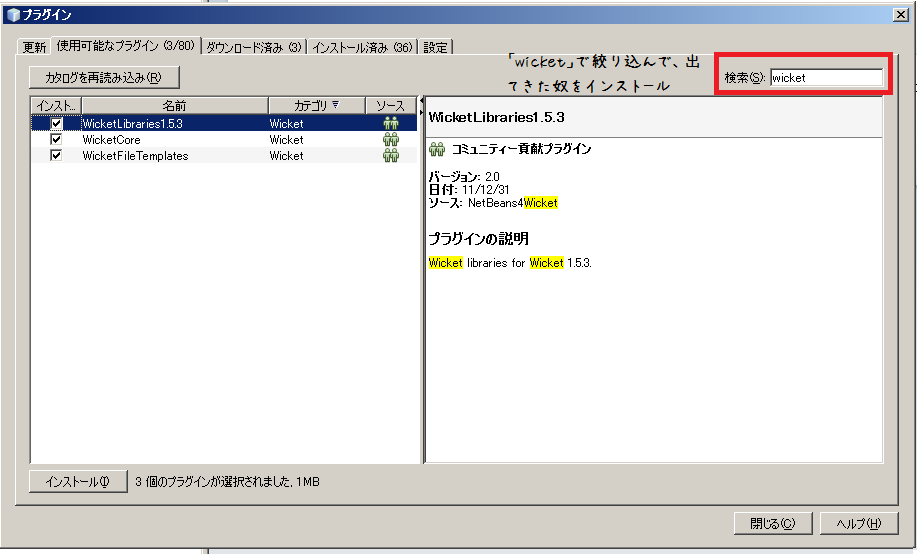Click the ヘルプ button
The image size is (917, 554).
[x=859, y=523]
